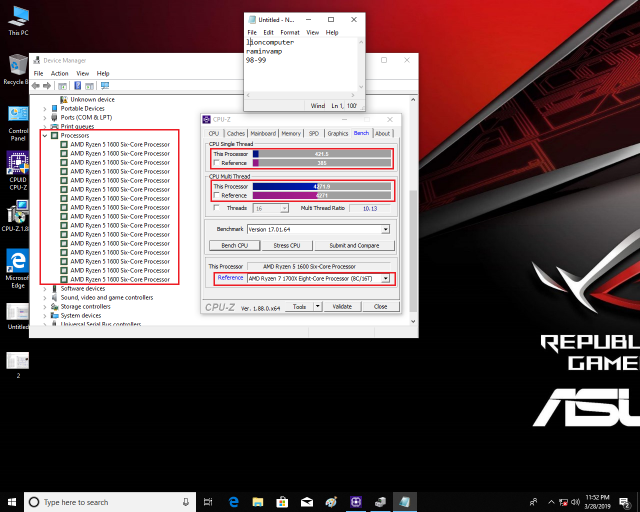Tick the Threads checkbox in CPU-Z
The image size is (640, 512).
pyautogui.click(x=216, y=208)
